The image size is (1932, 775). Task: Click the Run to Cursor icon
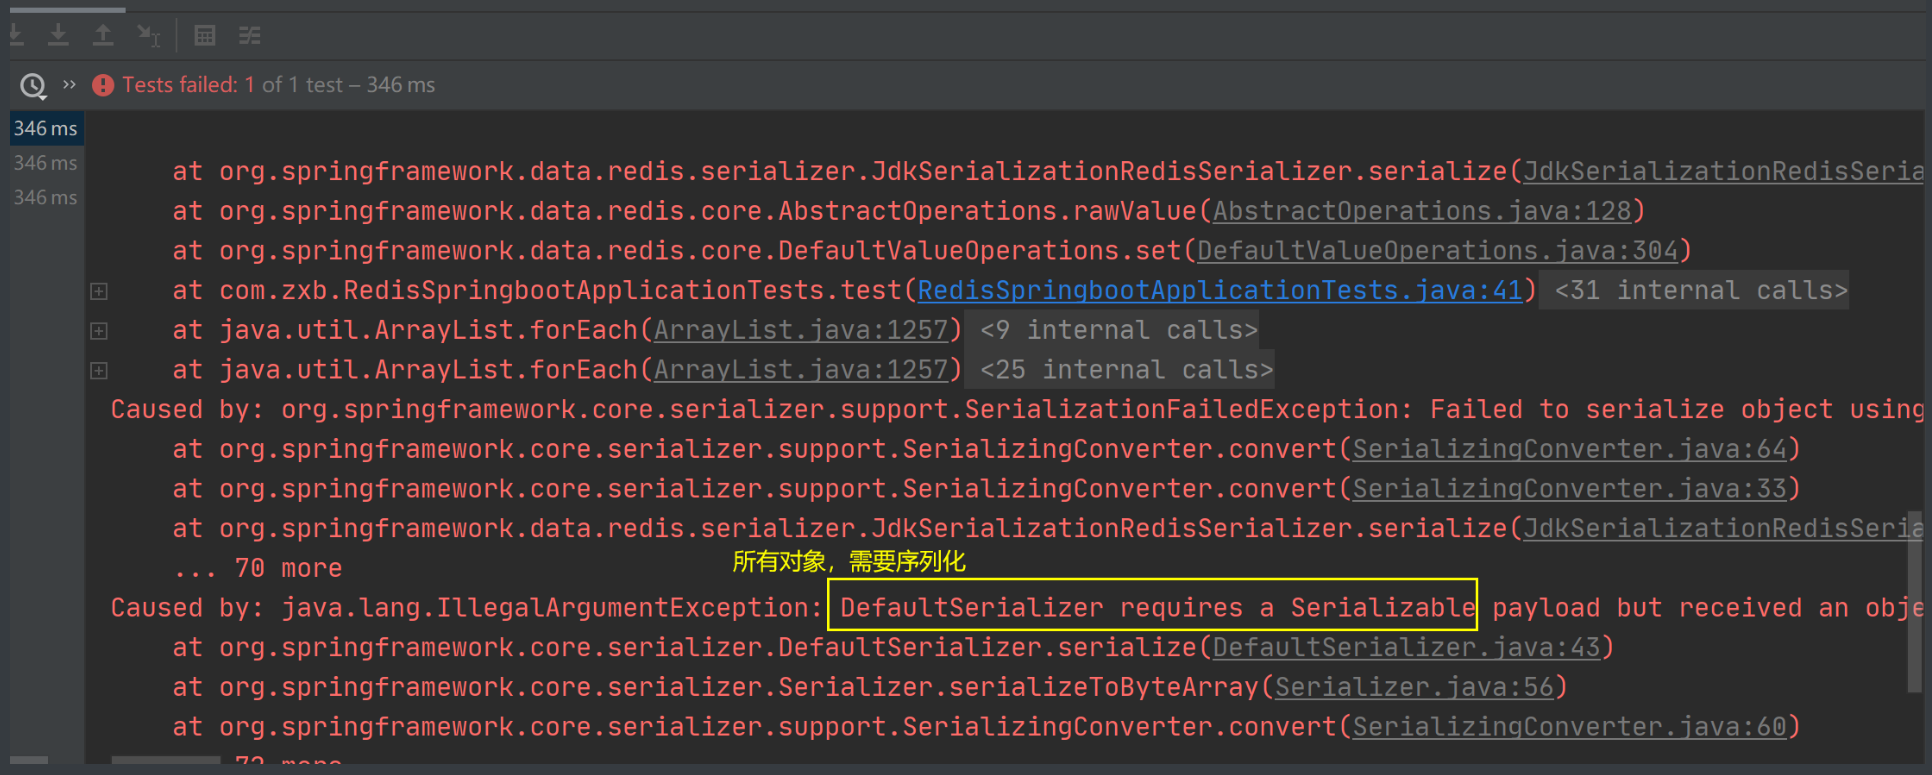148,36
